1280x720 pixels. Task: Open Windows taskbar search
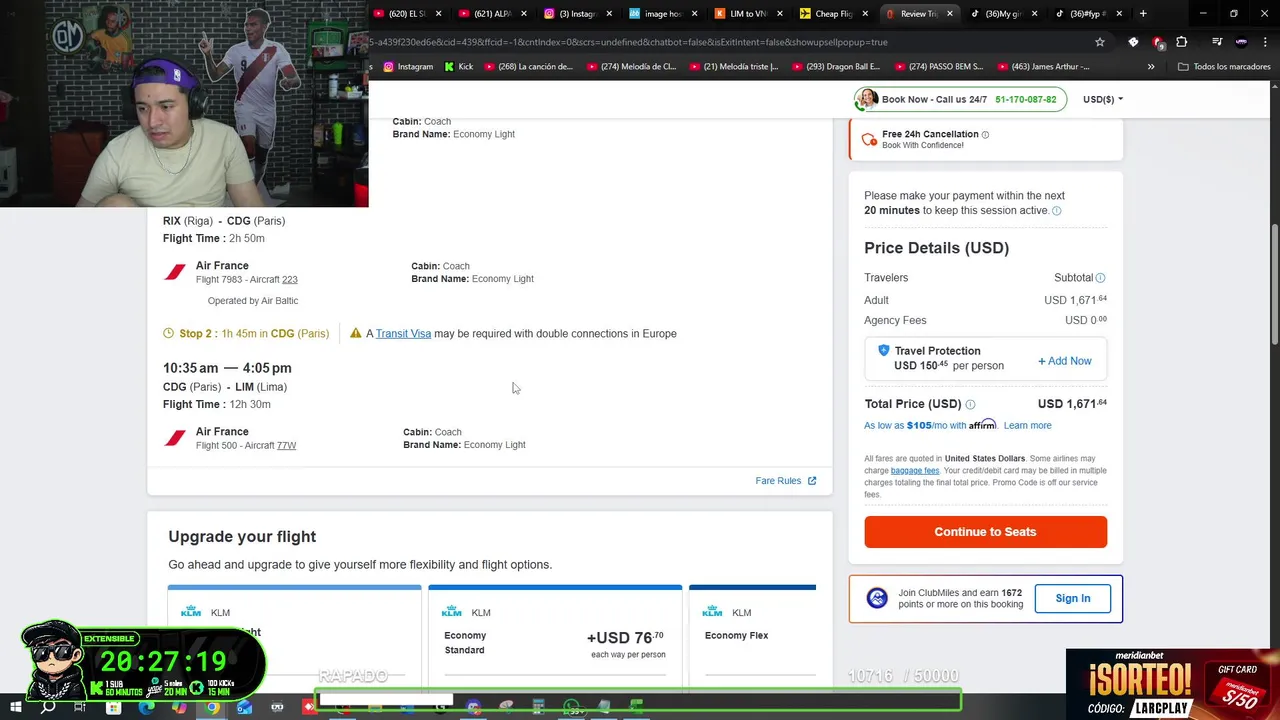(48, 707)
